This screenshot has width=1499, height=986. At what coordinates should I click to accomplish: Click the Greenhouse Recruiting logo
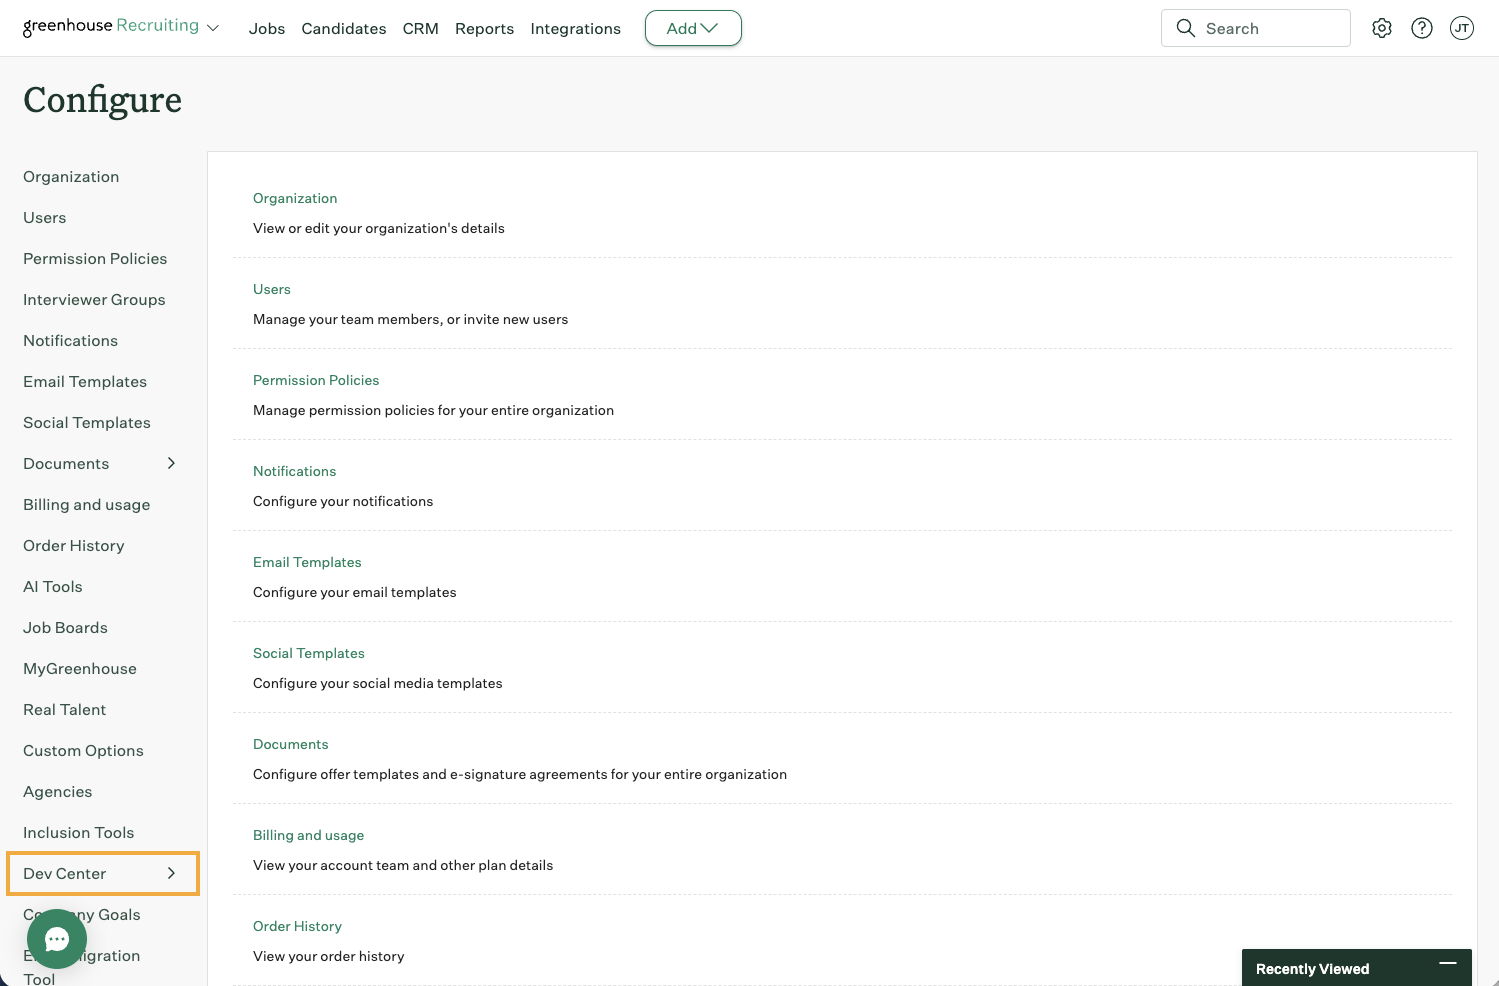[x=111, y=26]
